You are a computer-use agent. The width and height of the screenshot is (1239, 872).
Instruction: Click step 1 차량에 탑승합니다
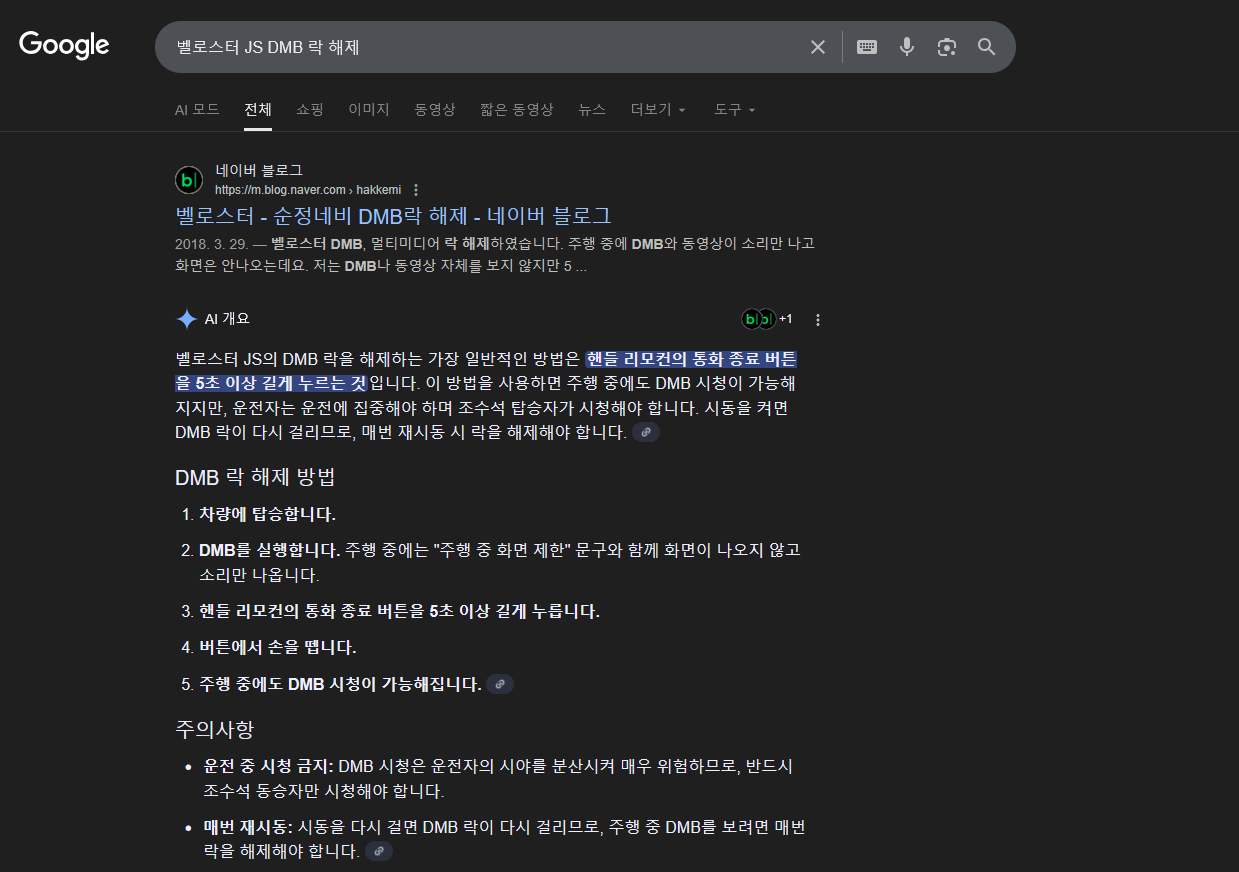267,514
